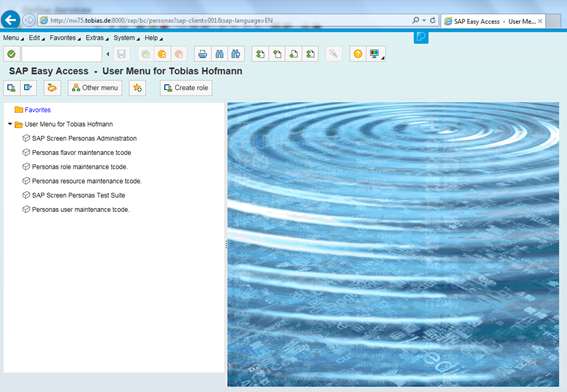
Task: Close the SAP Easy Access browser tab
Action: point(540,21)
